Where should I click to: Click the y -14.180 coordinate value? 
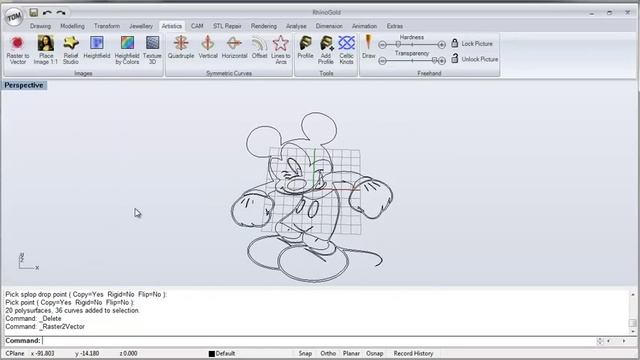87,353
